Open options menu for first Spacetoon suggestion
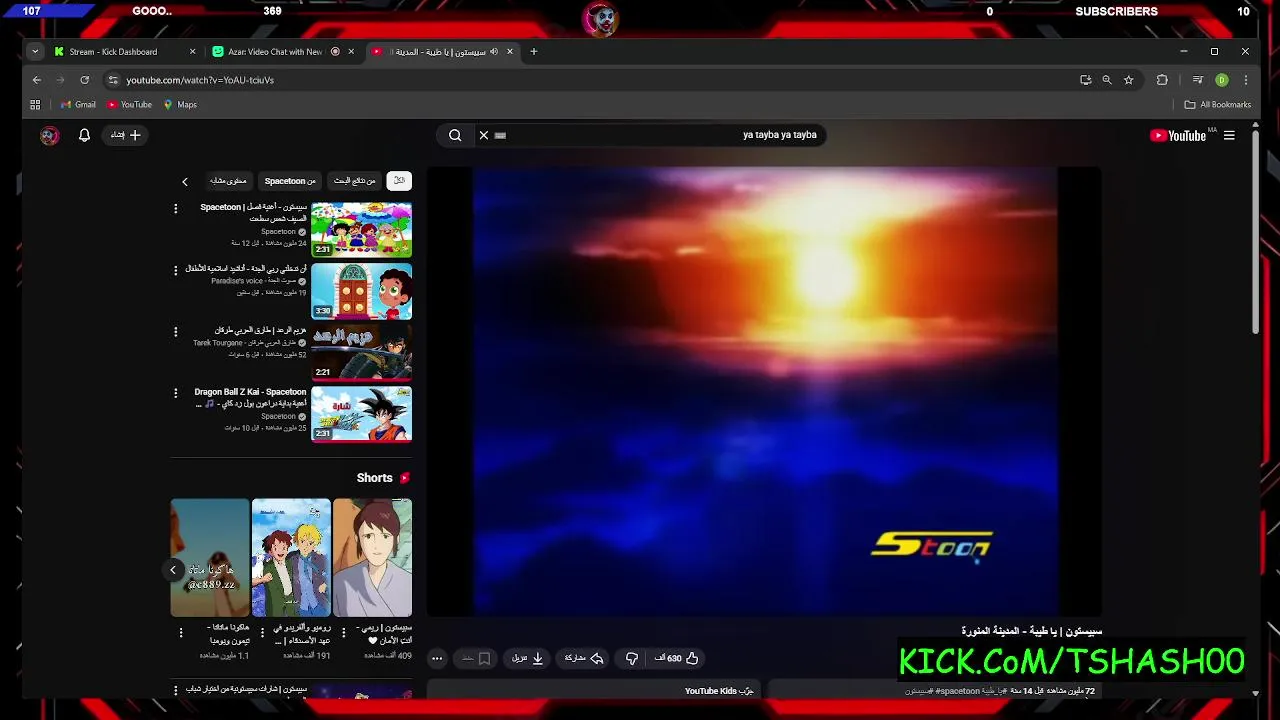 pyautogui.click(x=176, y=209)
